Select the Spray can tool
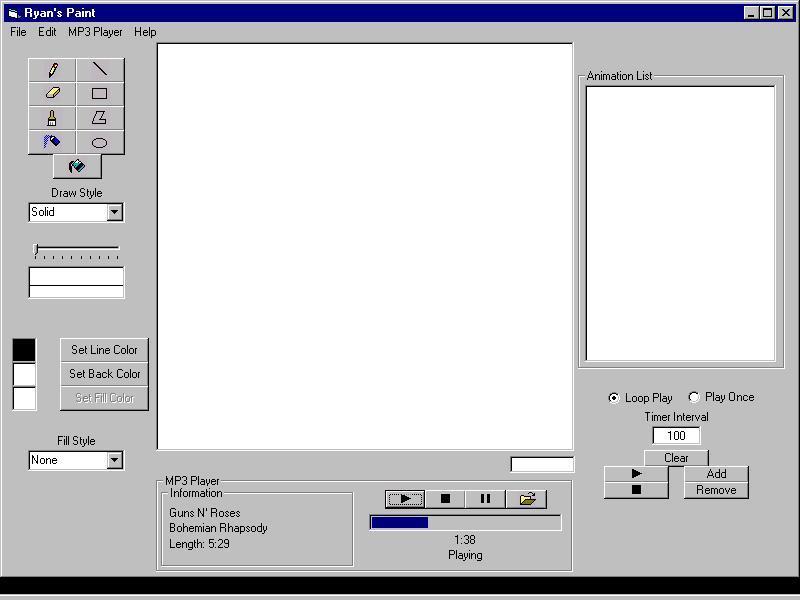This screenshot has height=600, width=800. [x=52, y=142]
